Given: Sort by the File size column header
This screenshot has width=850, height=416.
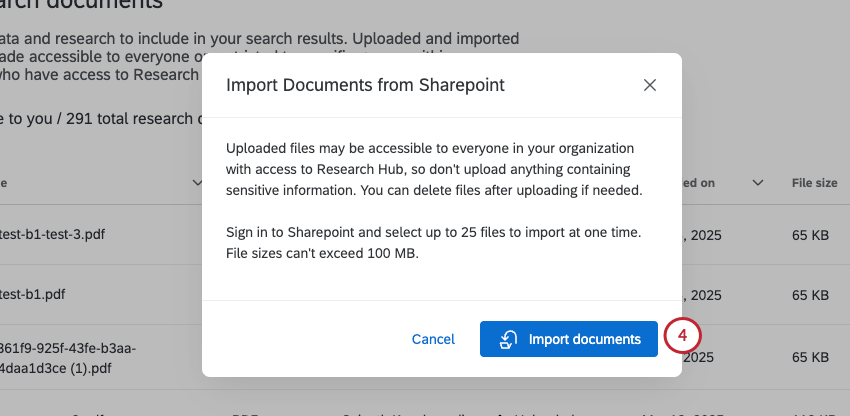Looking at the screenshot, I should pos(814,183).
